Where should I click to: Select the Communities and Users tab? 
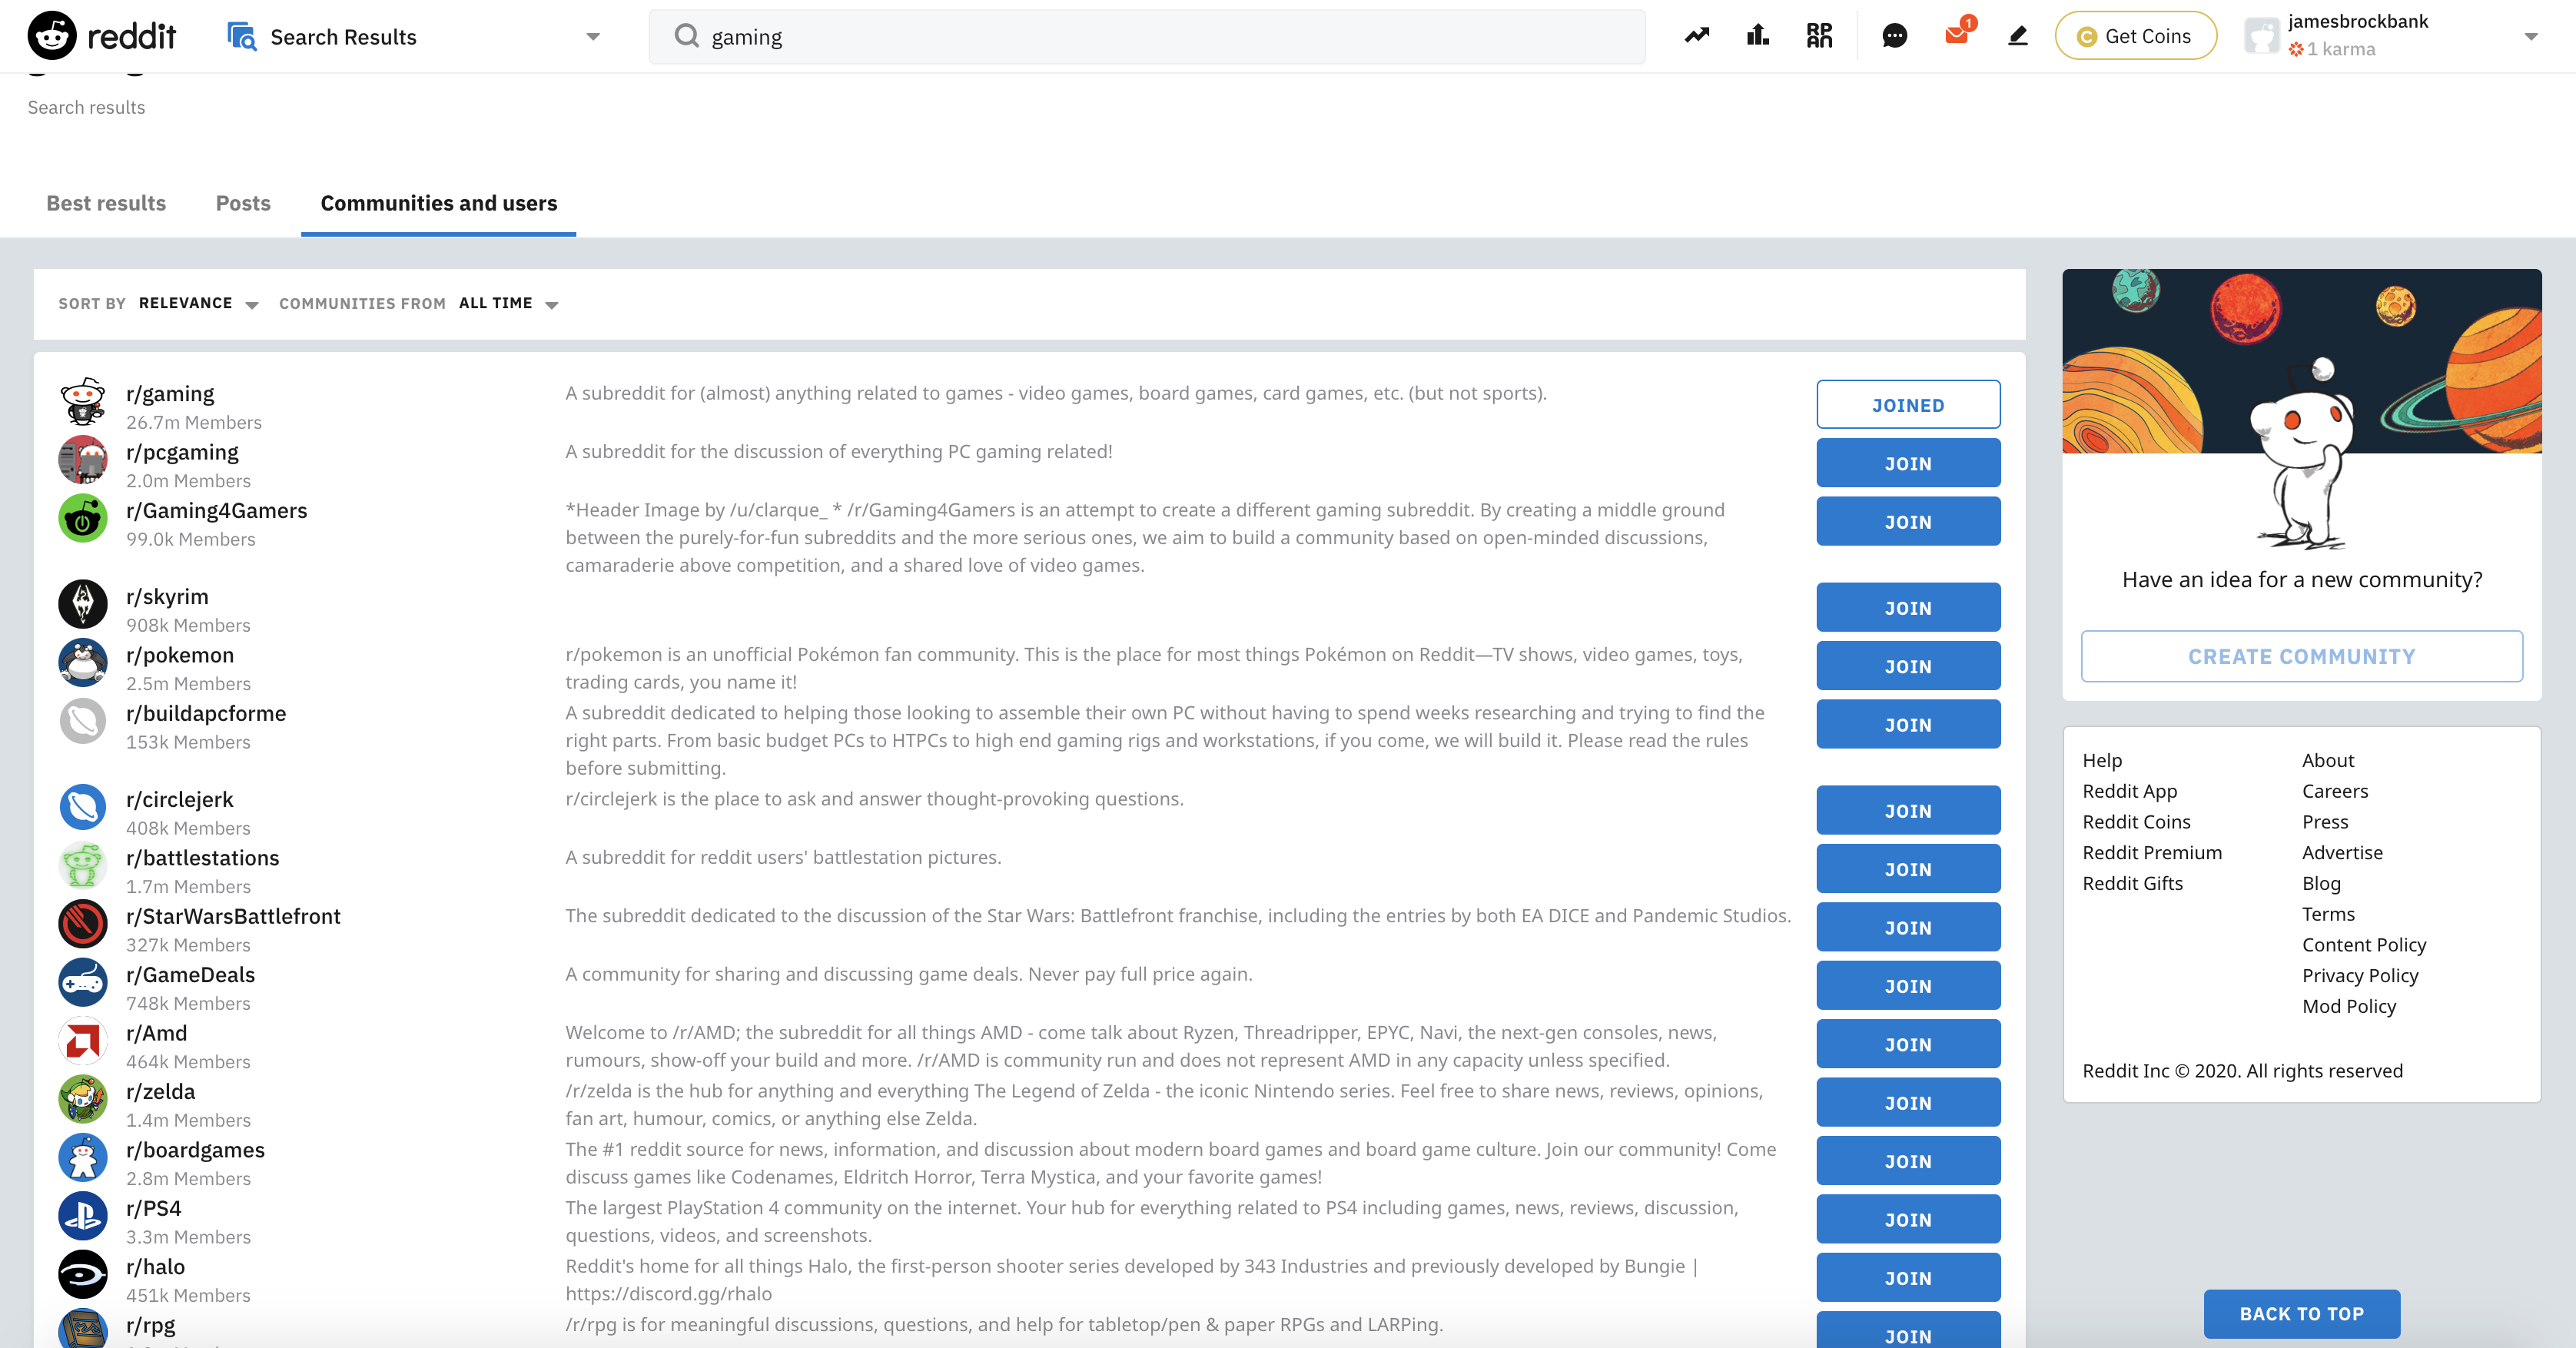[438, 203]
